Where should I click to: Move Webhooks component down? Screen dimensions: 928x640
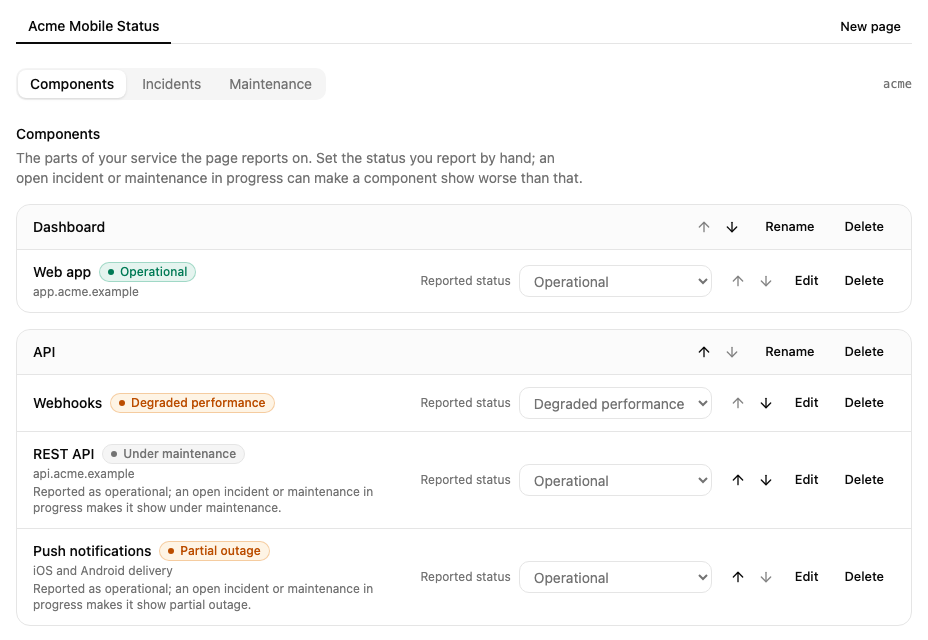click(766, 403)
